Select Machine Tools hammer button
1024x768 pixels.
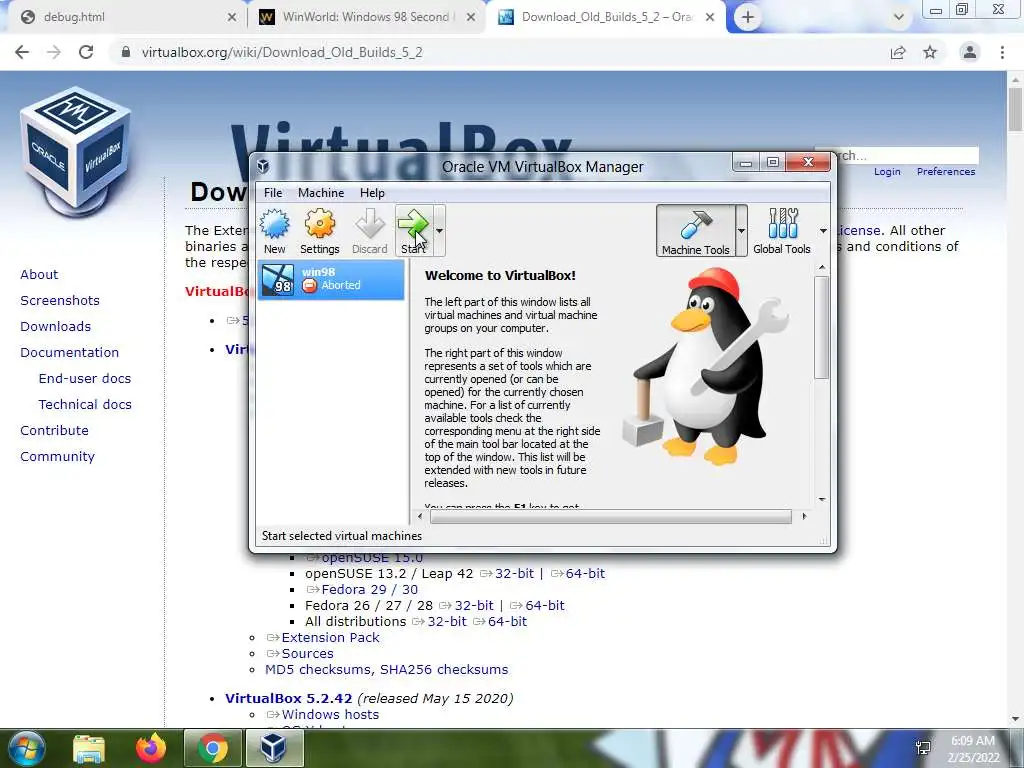tap(696, 231)
